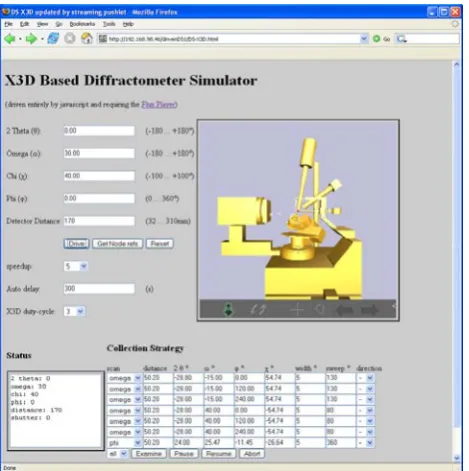
Task: Click the Reset button
Action: click(x=160, y=244)
